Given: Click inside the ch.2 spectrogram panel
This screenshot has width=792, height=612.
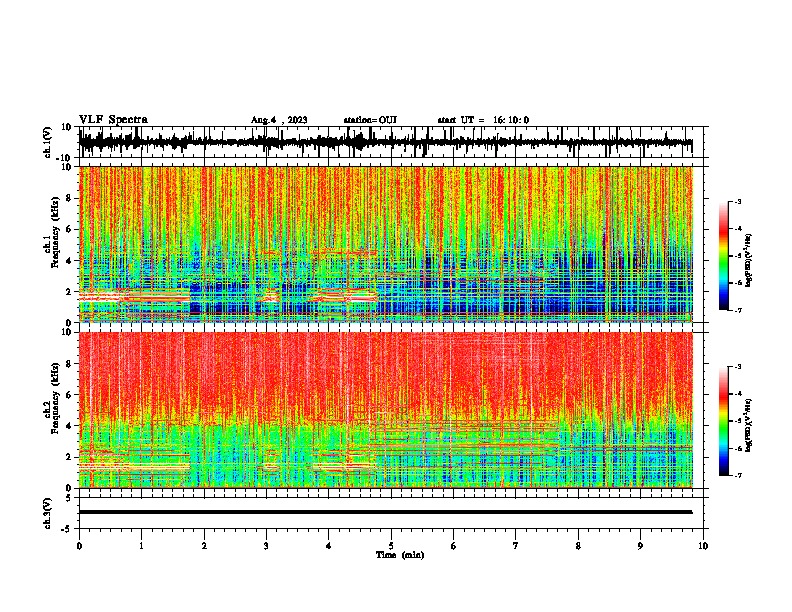Looking at the screenshot, I should [385, 410].
